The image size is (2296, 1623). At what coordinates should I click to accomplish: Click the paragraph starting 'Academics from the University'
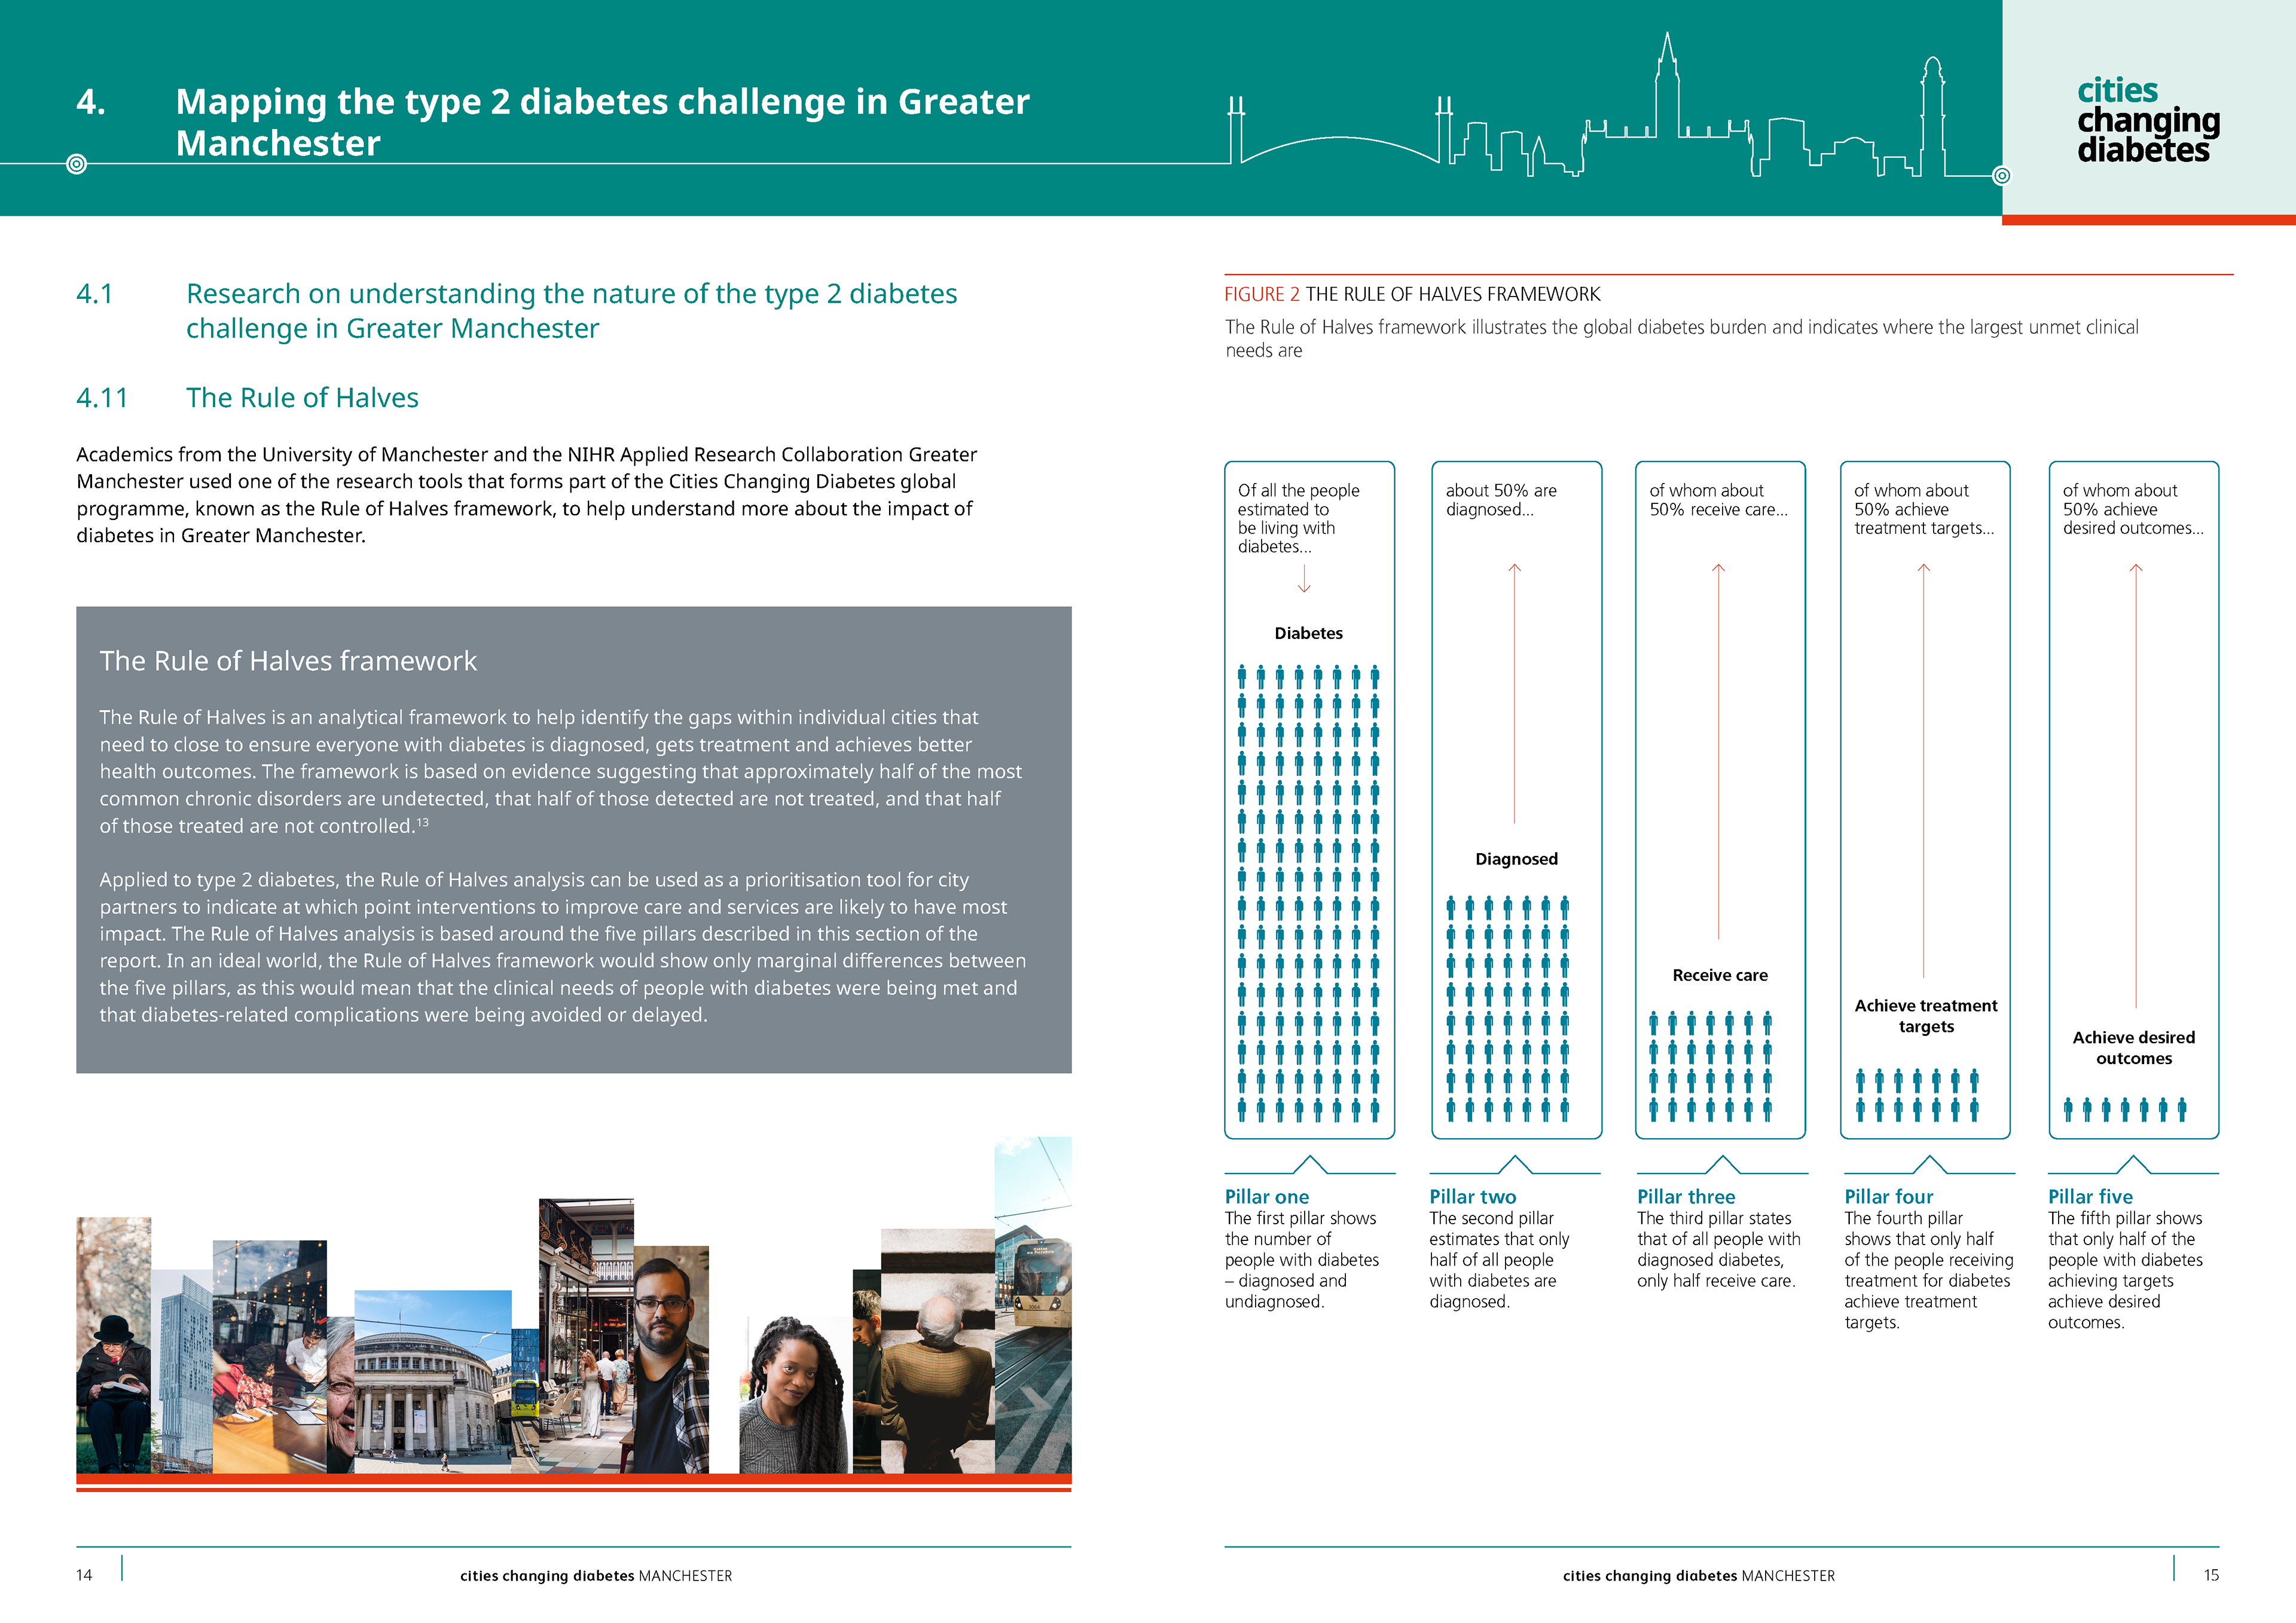point(527,495)
